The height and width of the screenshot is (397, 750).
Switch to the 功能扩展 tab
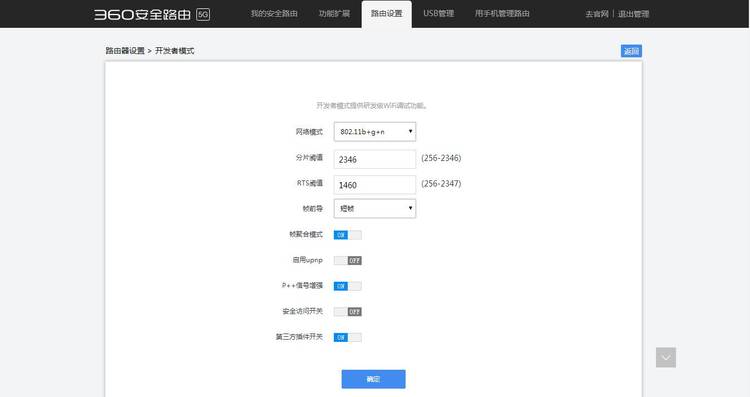[x=334, y=13]
